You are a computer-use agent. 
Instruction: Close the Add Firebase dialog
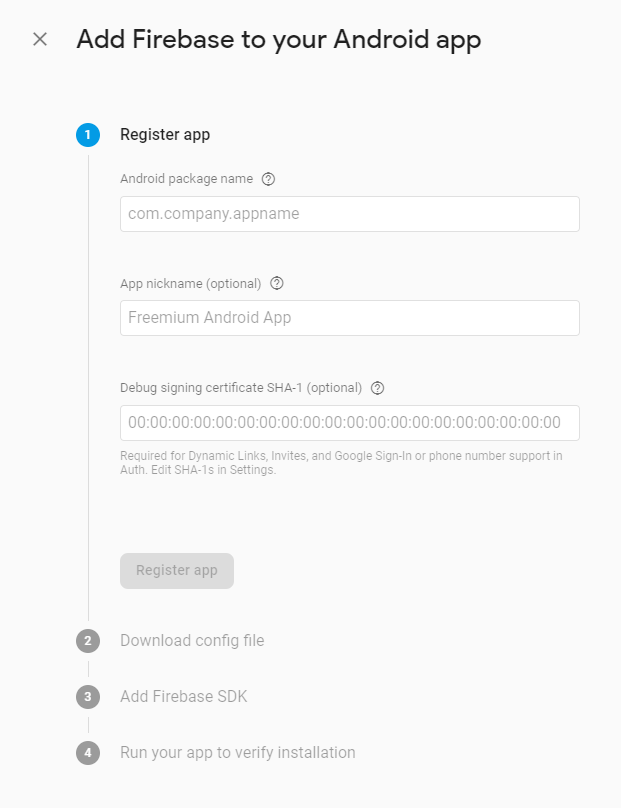tap(40, 39)
